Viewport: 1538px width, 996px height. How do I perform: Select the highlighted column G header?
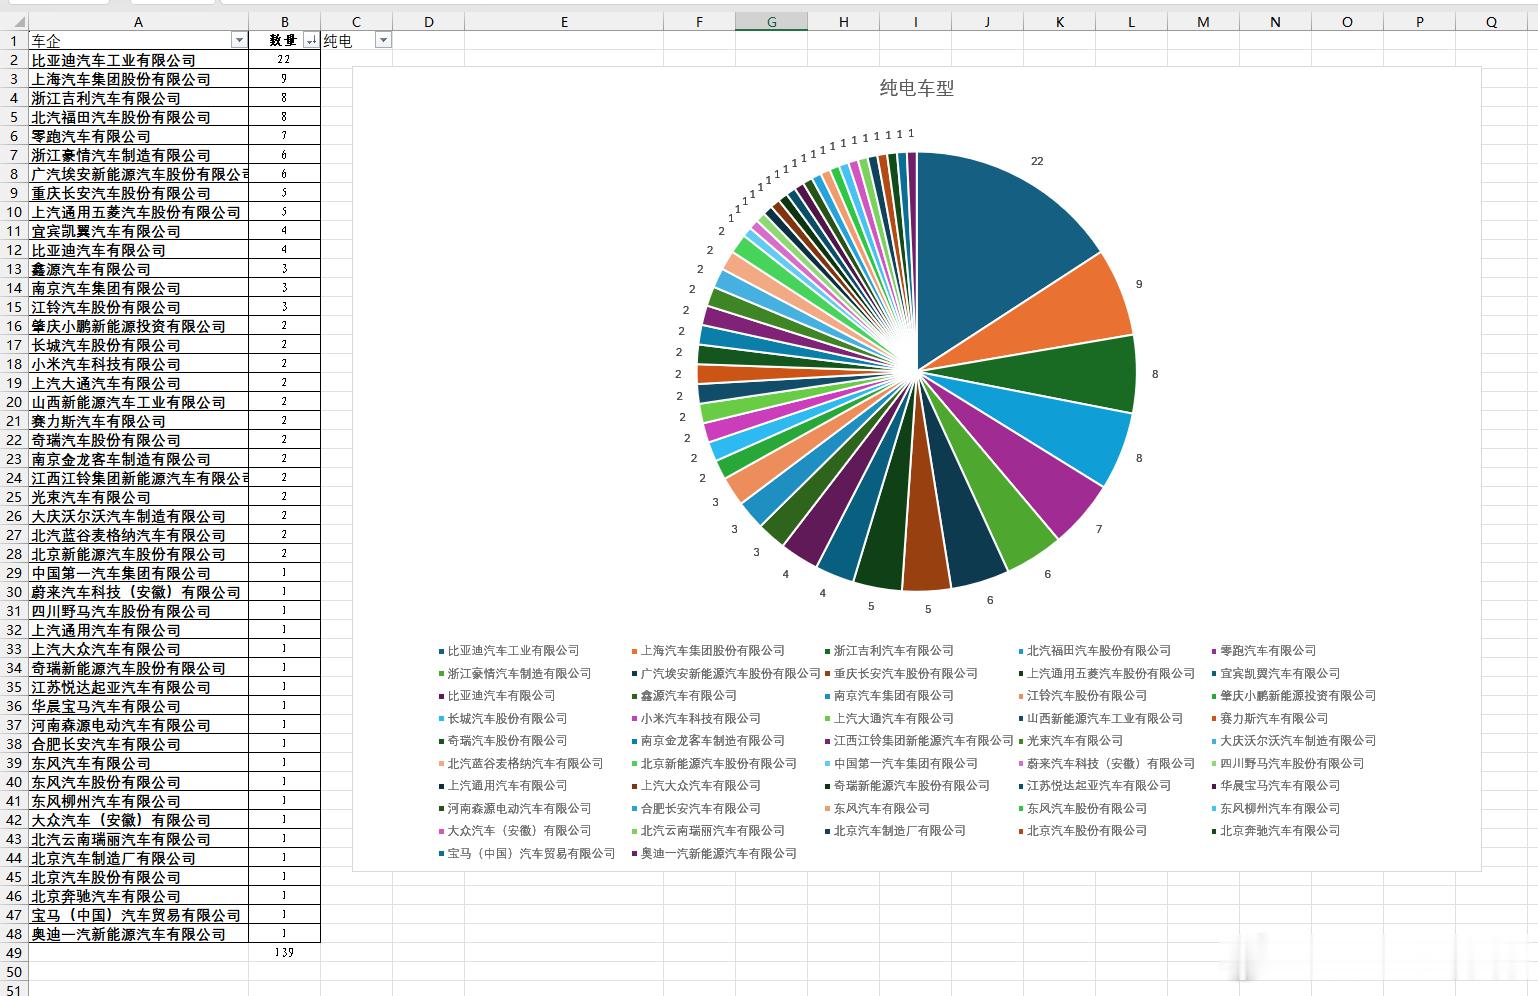pos(771,22)
